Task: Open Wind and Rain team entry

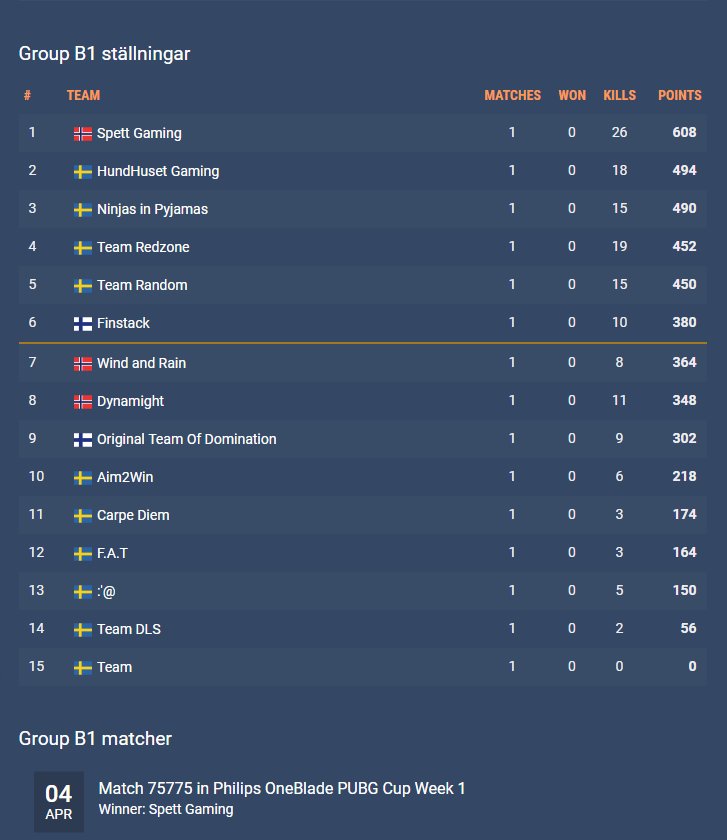Action: [141, 363]
